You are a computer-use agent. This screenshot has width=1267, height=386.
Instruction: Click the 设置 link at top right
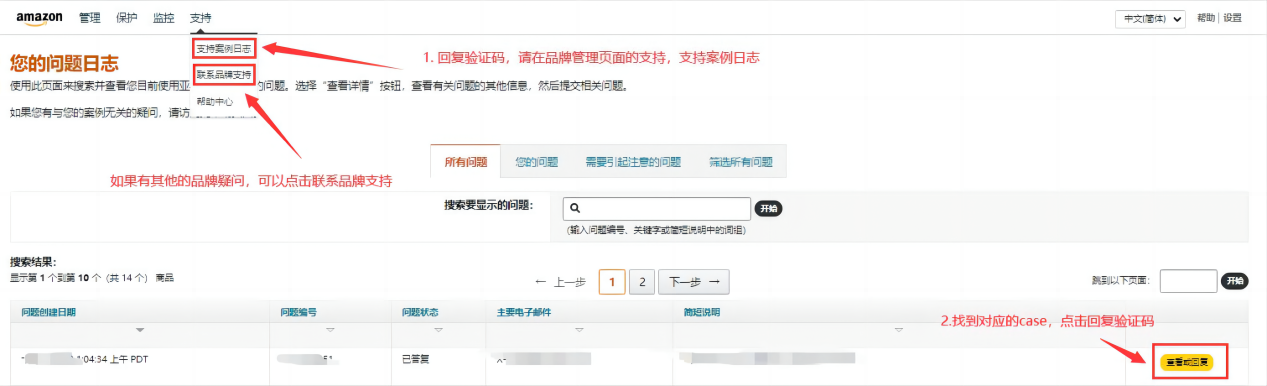coord(1232,18)
